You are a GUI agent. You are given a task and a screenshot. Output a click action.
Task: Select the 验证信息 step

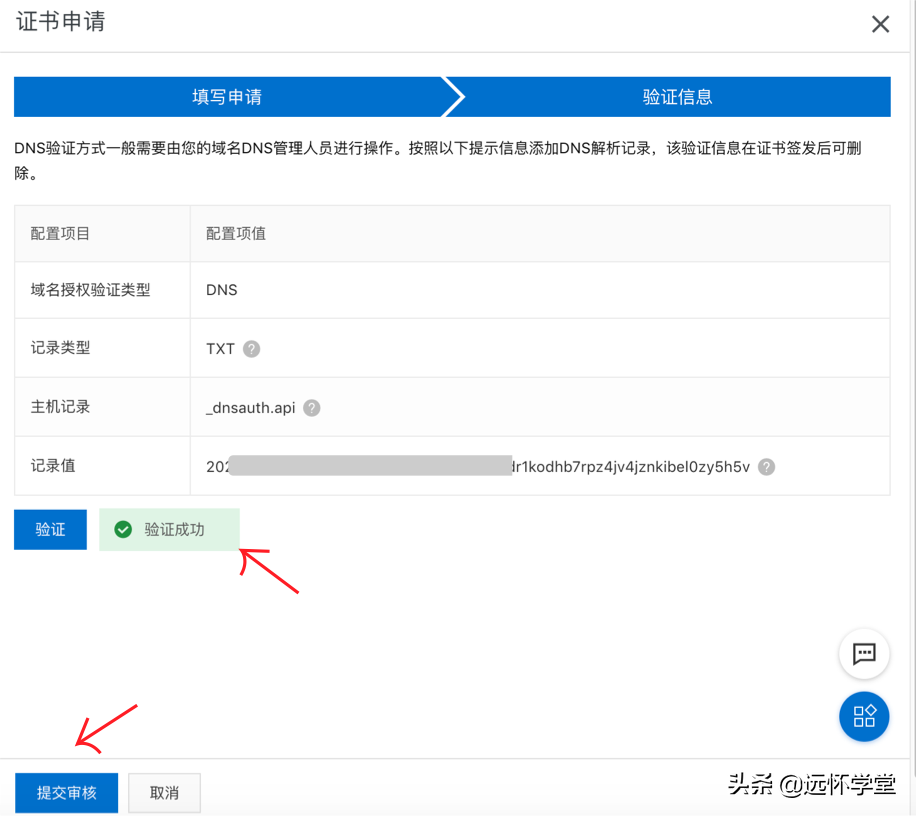(677, 97)
